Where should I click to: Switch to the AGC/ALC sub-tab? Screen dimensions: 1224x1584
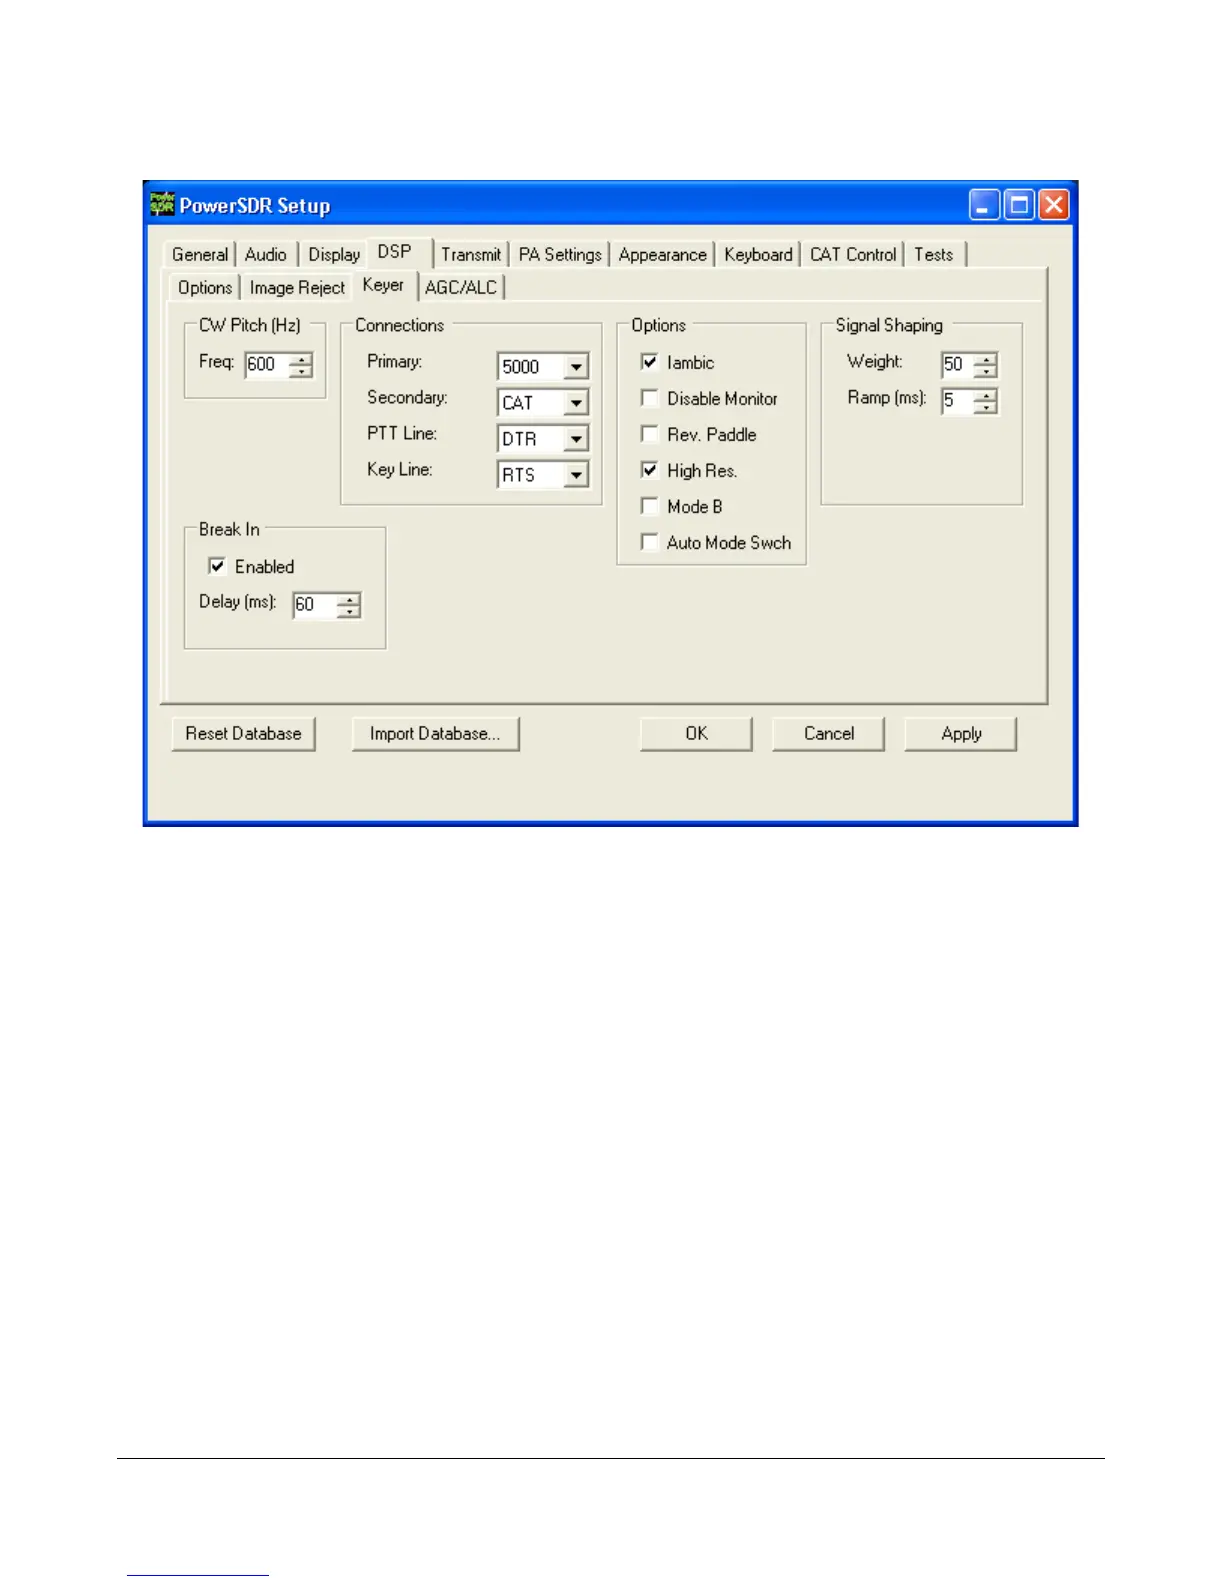coord(461,288)
